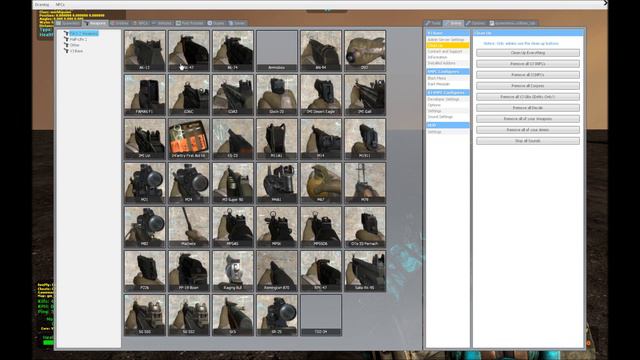This screenshot has height=360, width=640.
Task: Click the Stop all Sounds button
Action: coord(528,141)
